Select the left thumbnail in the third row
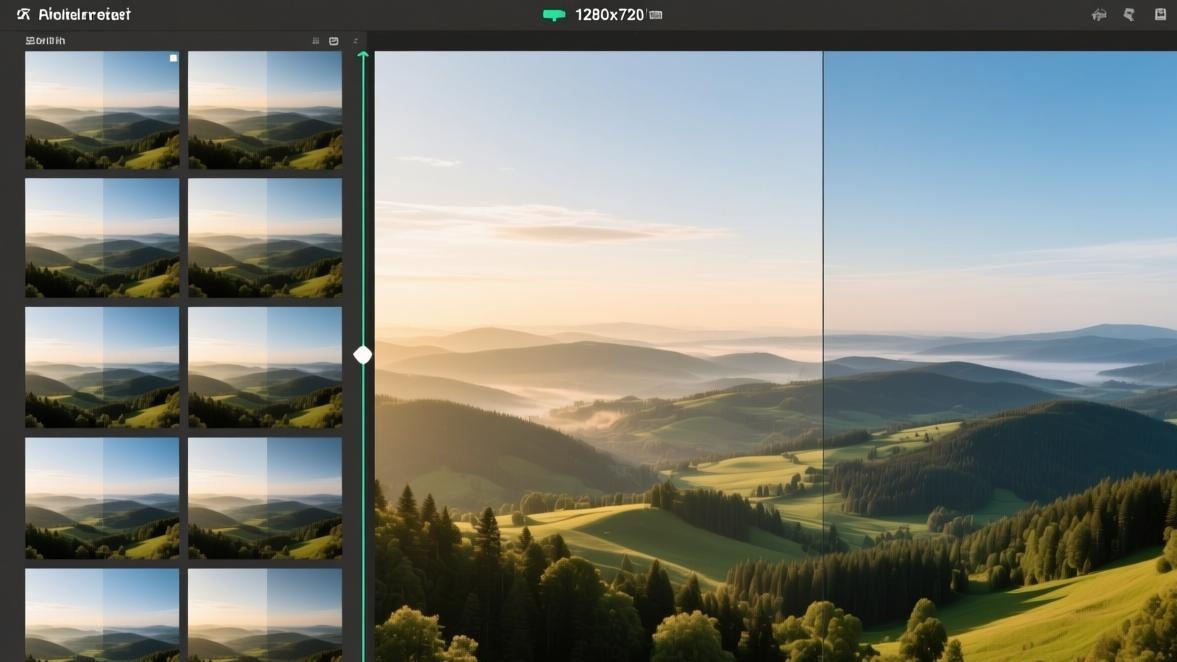 [102, 367]
